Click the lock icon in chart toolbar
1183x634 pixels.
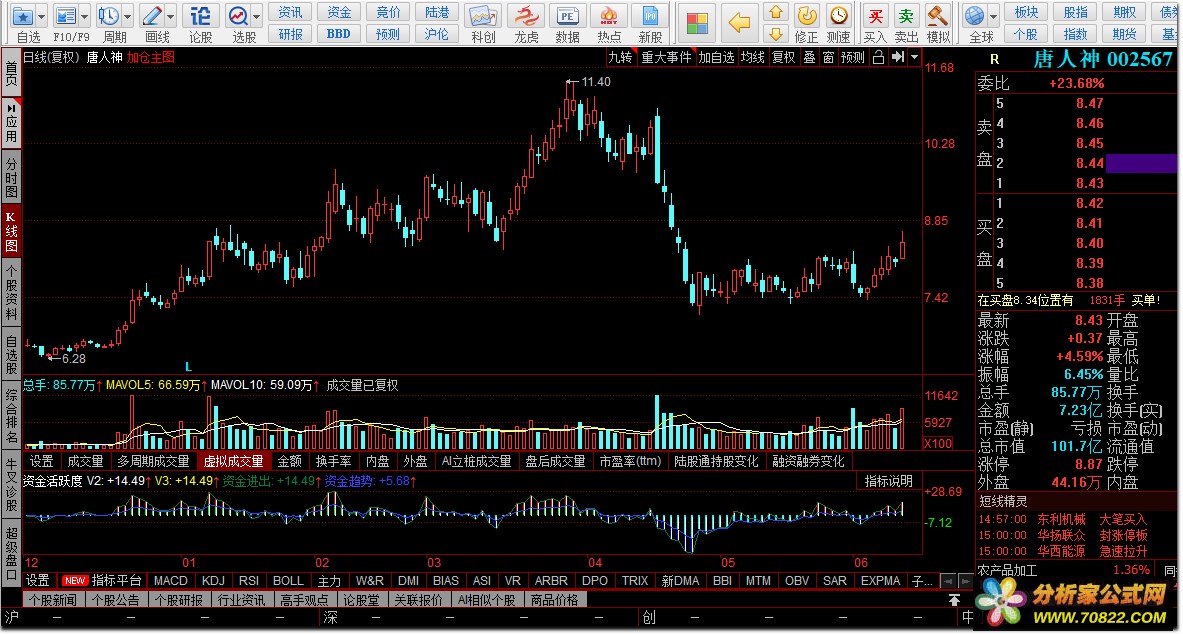pos(877,57)
